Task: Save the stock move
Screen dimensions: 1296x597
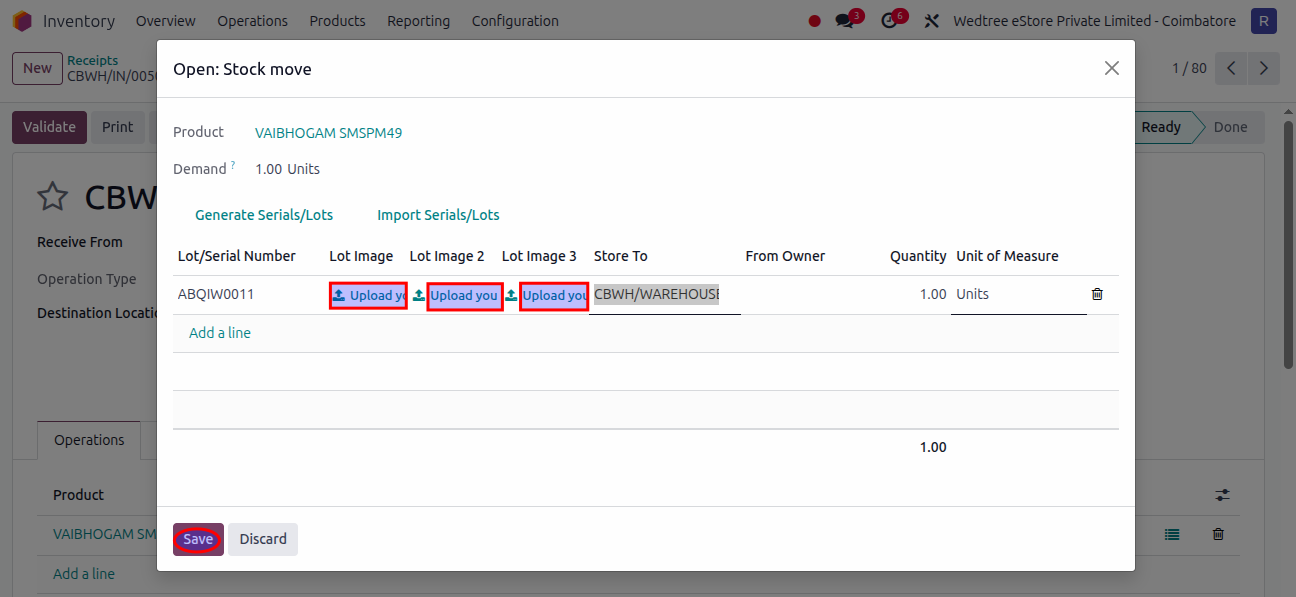Action: (x=198, y=539)
